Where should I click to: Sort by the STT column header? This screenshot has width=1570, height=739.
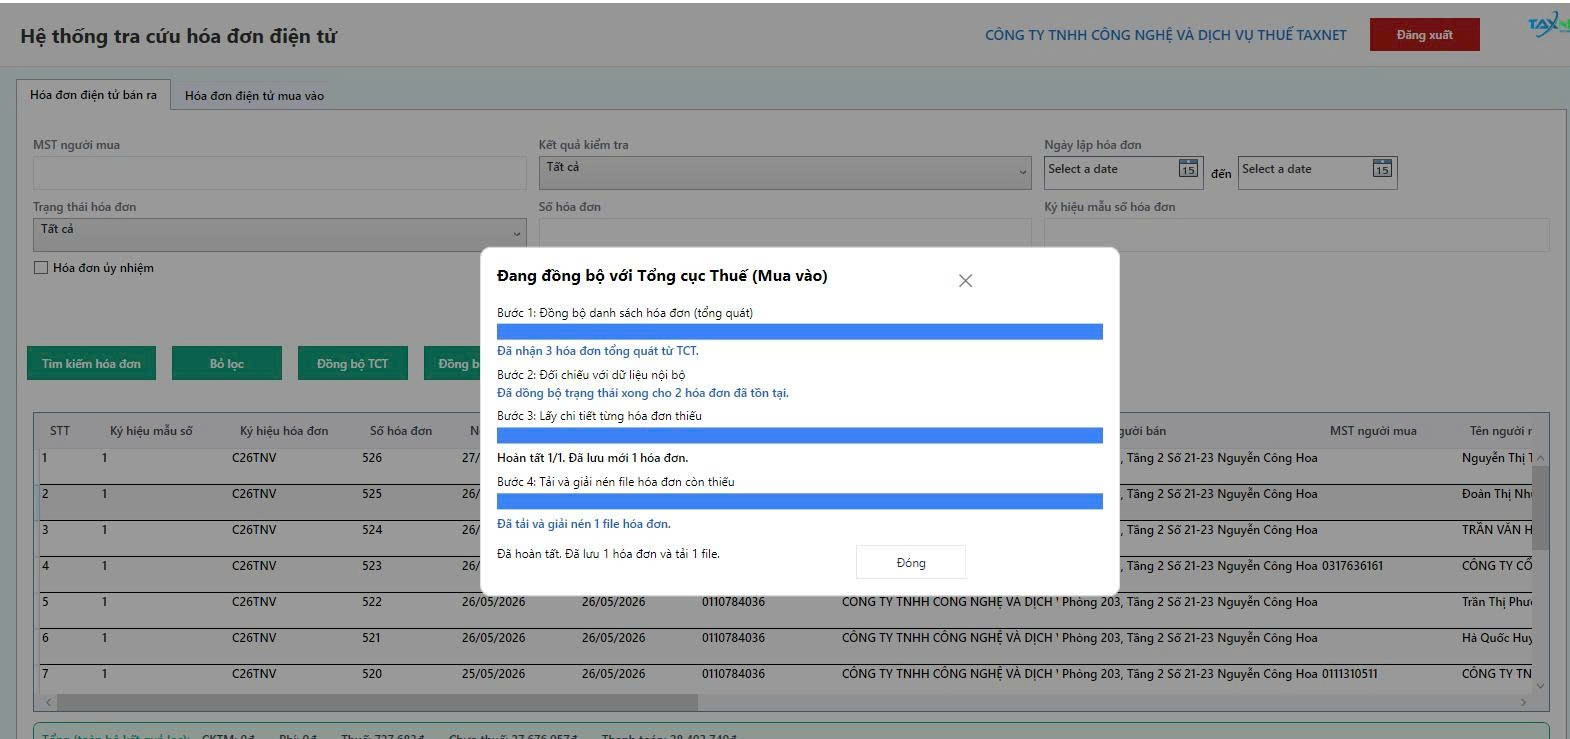(60, 431)
